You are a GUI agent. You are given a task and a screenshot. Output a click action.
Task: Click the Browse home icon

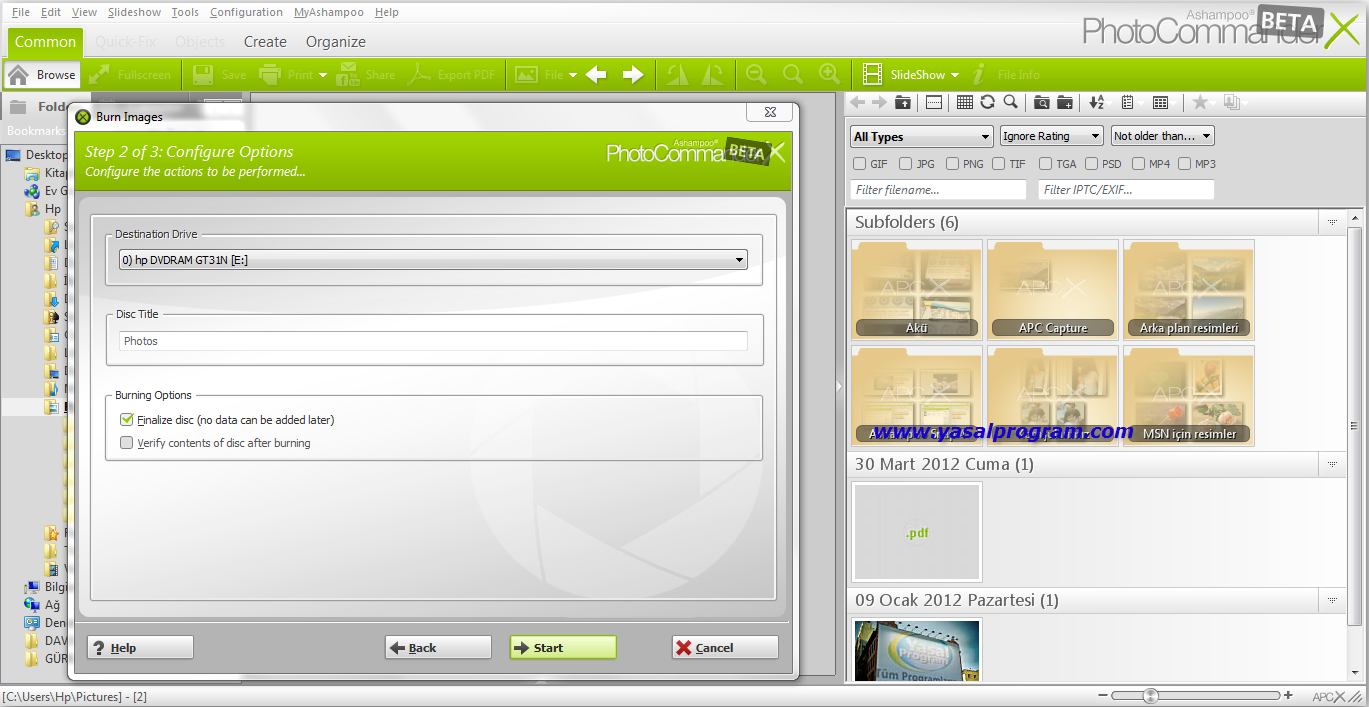(18, 75)
